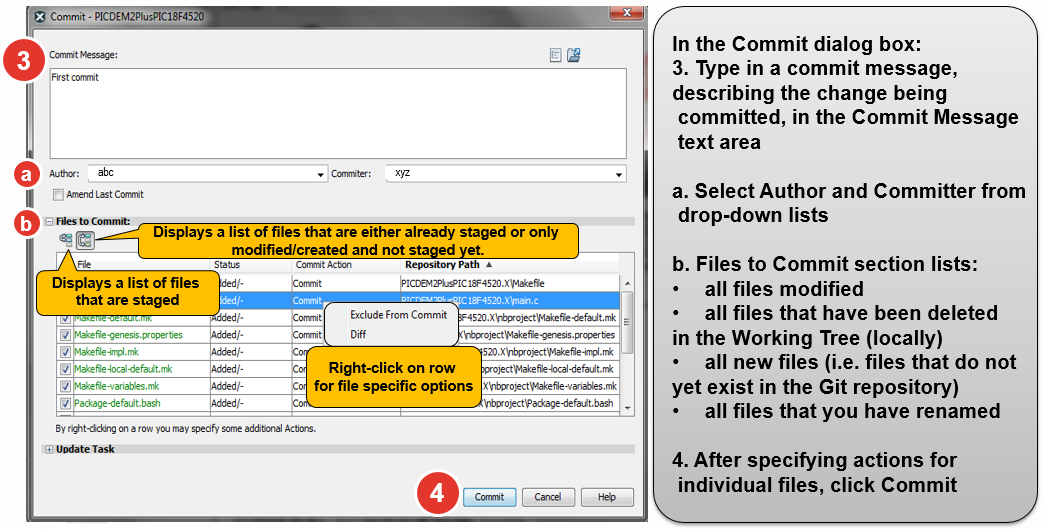Select the staged and unstaged files view icon

click(85, 240)
